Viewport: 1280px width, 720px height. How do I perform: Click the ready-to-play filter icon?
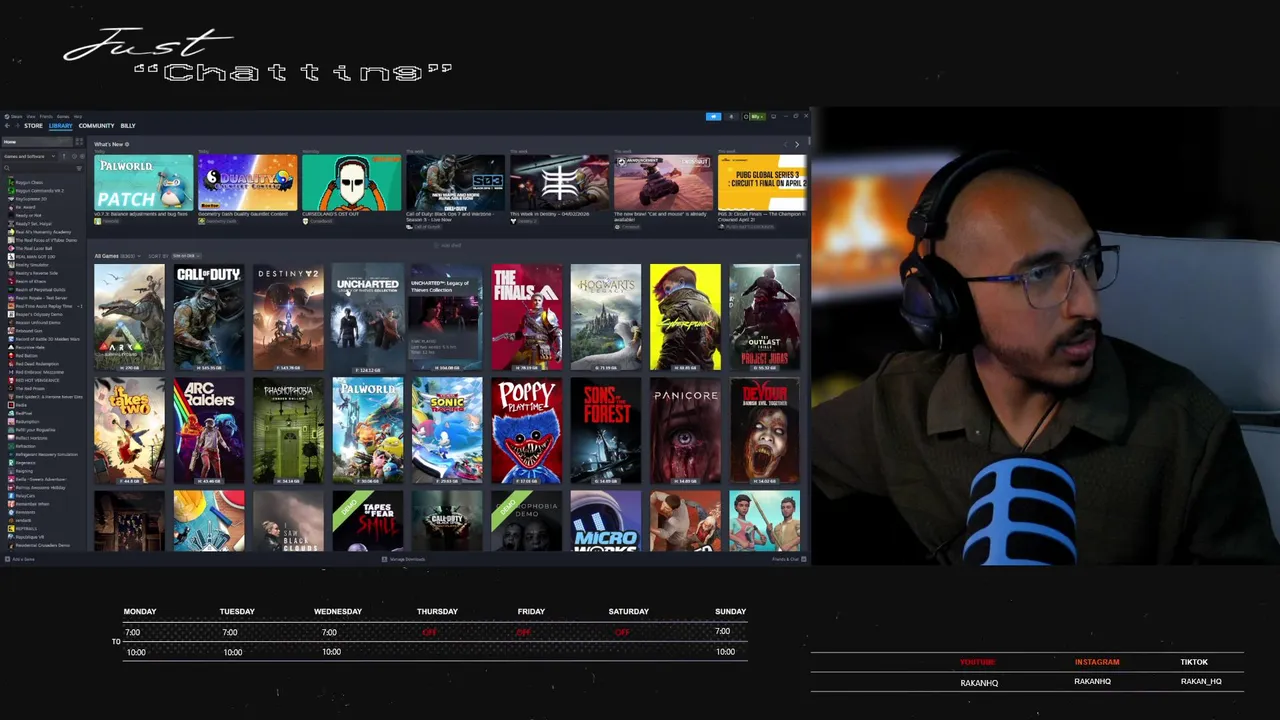tap(82, 156)
